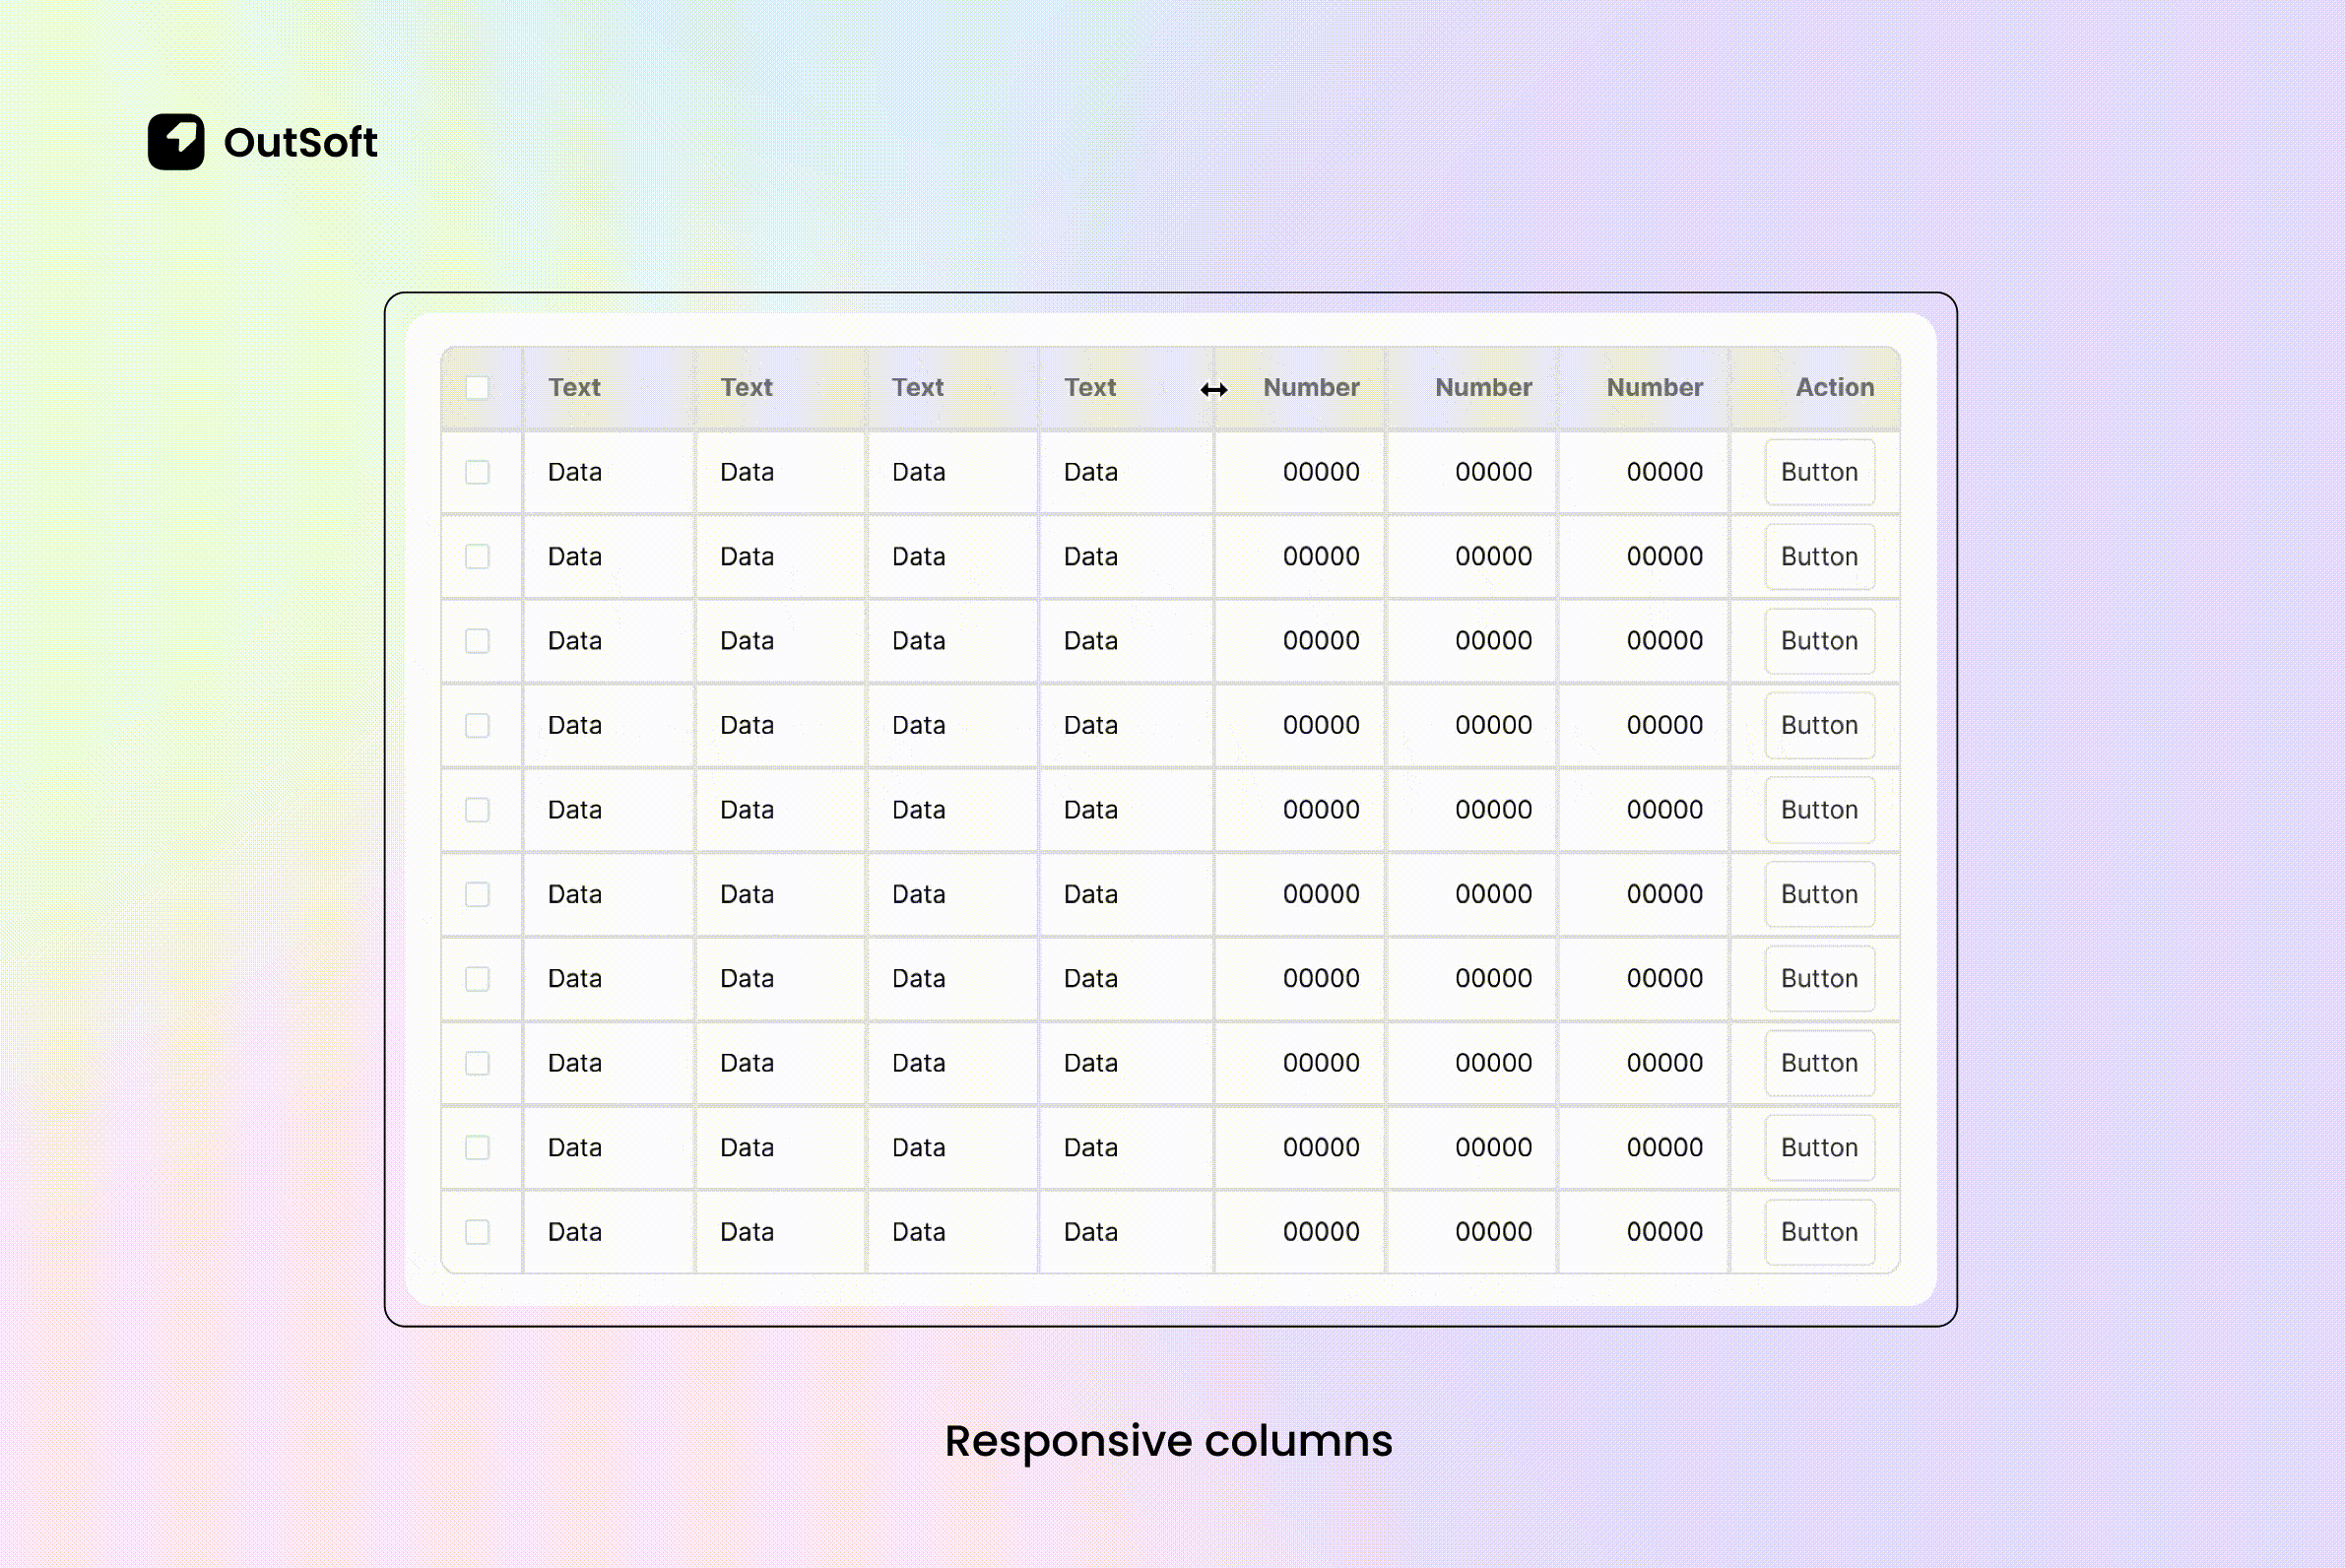Click the Action column header
This screenshot has height=1568, width=2345.
click(1834, 388)
